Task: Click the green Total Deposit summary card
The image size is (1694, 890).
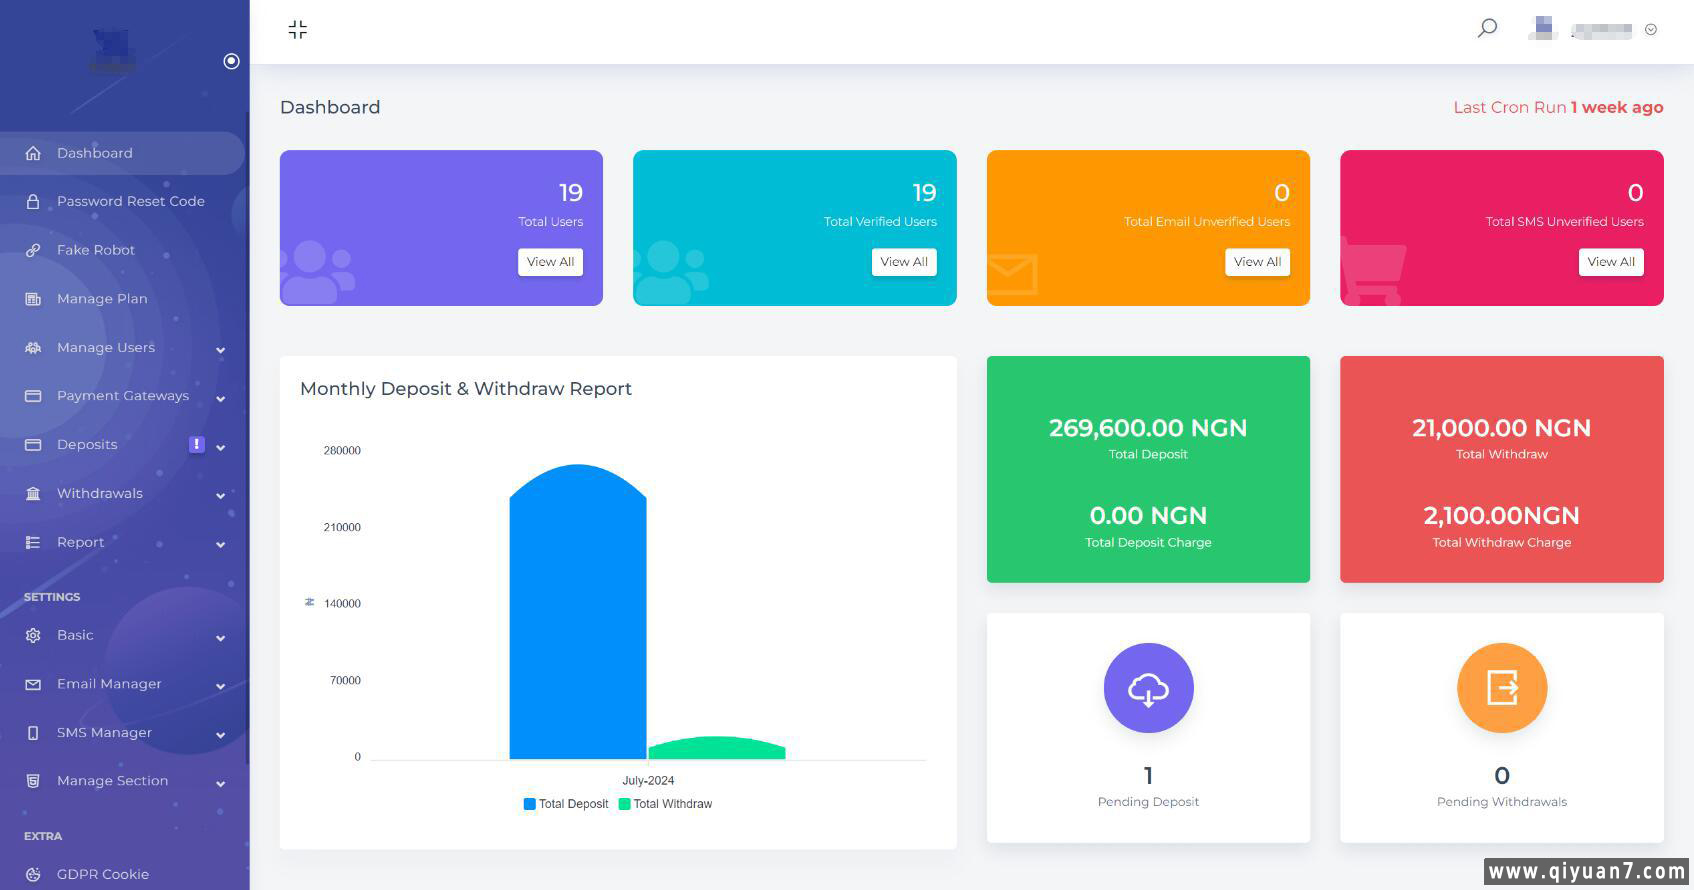Action: [x=1148, y=469]
